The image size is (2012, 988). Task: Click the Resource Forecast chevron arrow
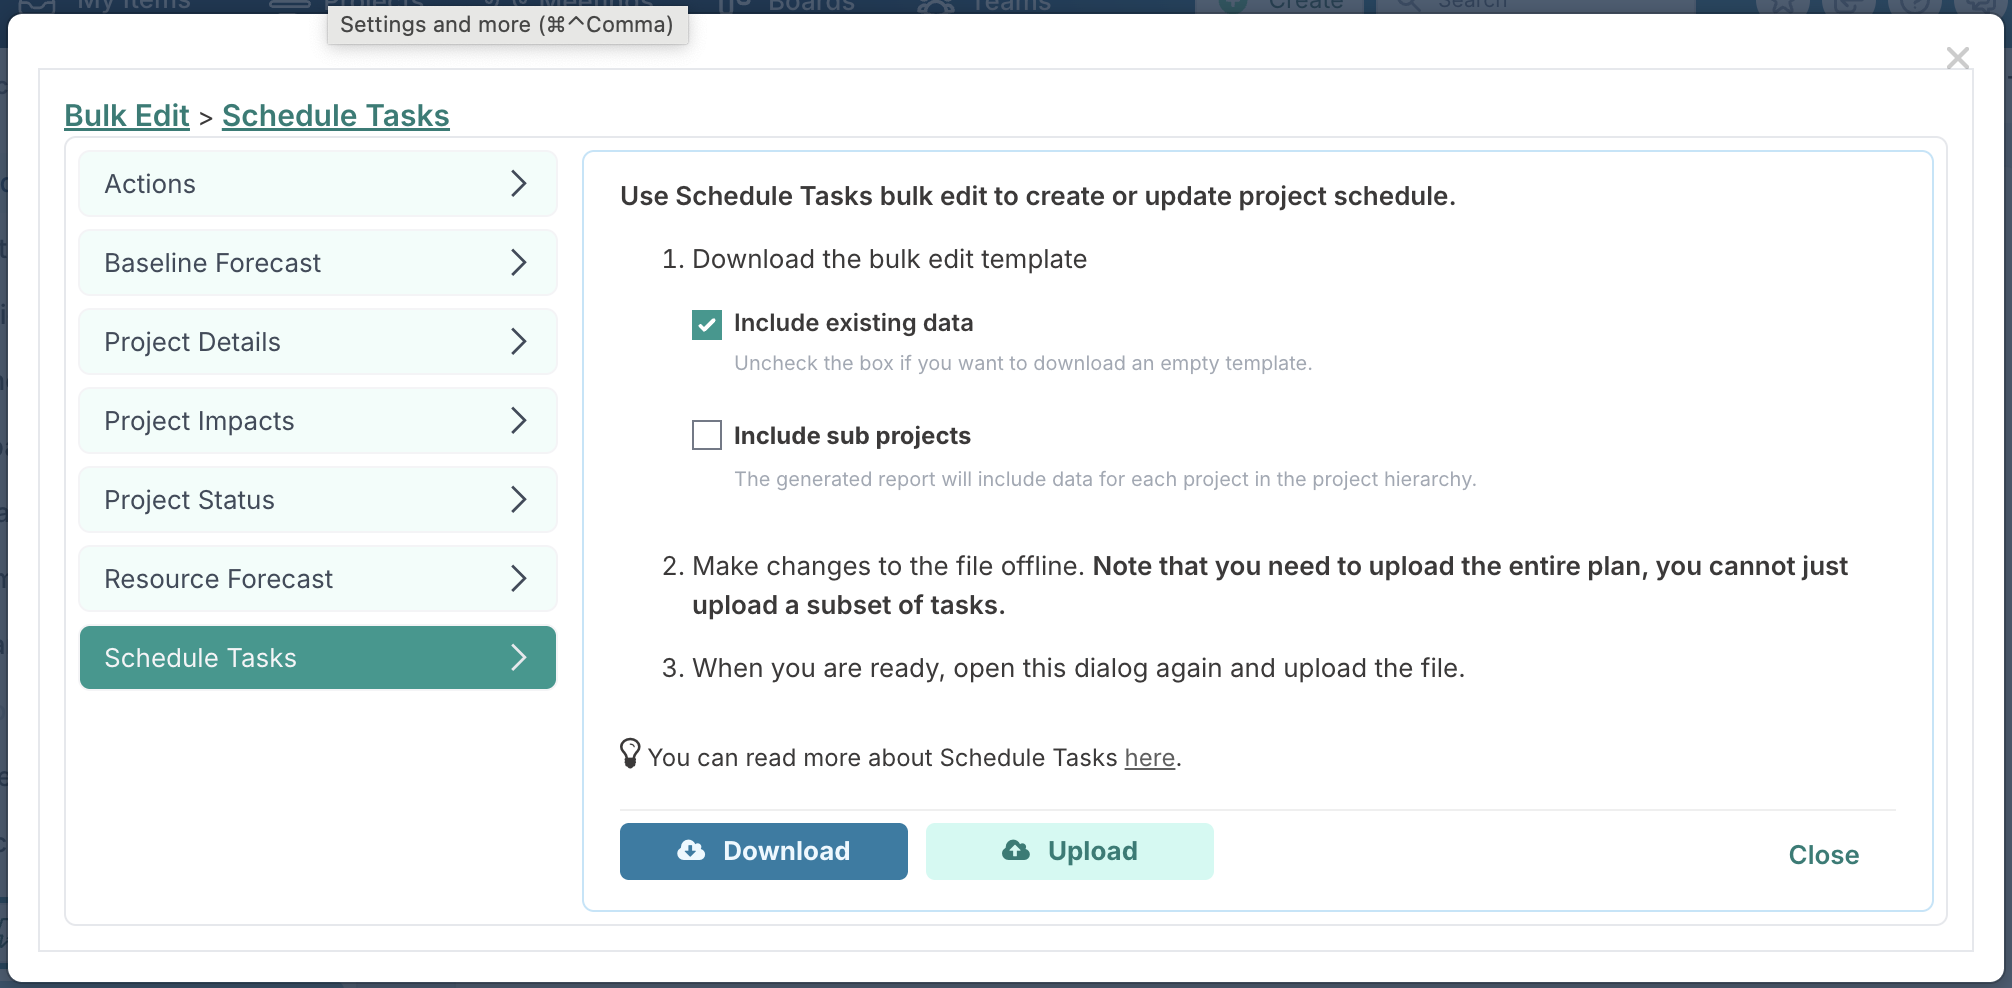(x=518, y=579)
